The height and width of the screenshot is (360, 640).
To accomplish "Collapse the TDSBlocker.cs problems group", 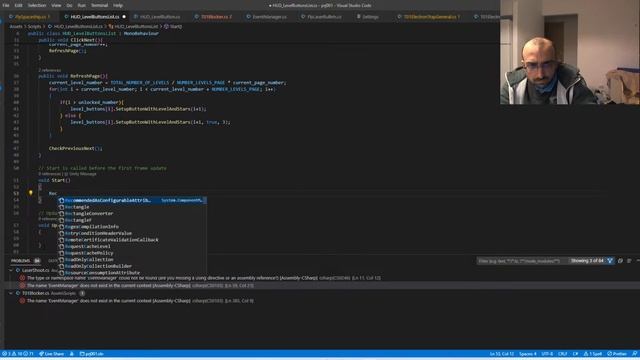I will tap(11, 293).
